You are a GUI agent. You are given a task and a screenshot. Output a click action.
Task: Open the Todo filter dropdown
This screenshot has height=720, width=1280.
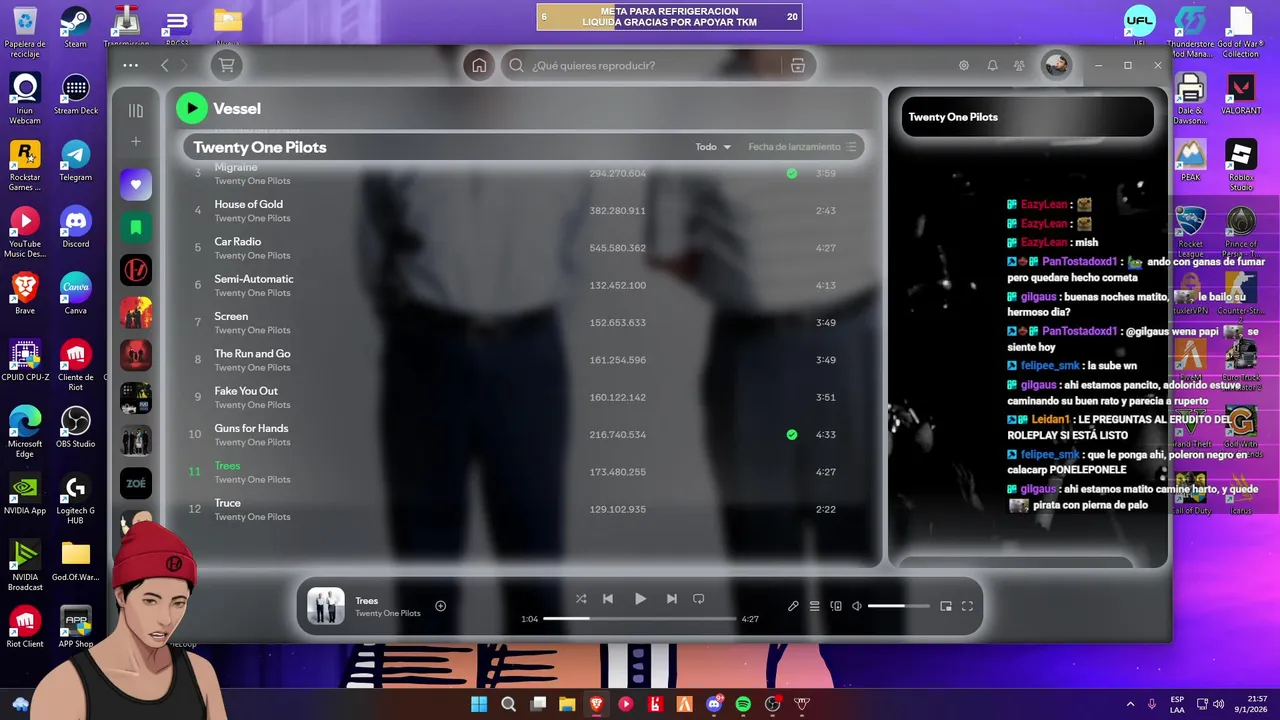tap(713, 147)
